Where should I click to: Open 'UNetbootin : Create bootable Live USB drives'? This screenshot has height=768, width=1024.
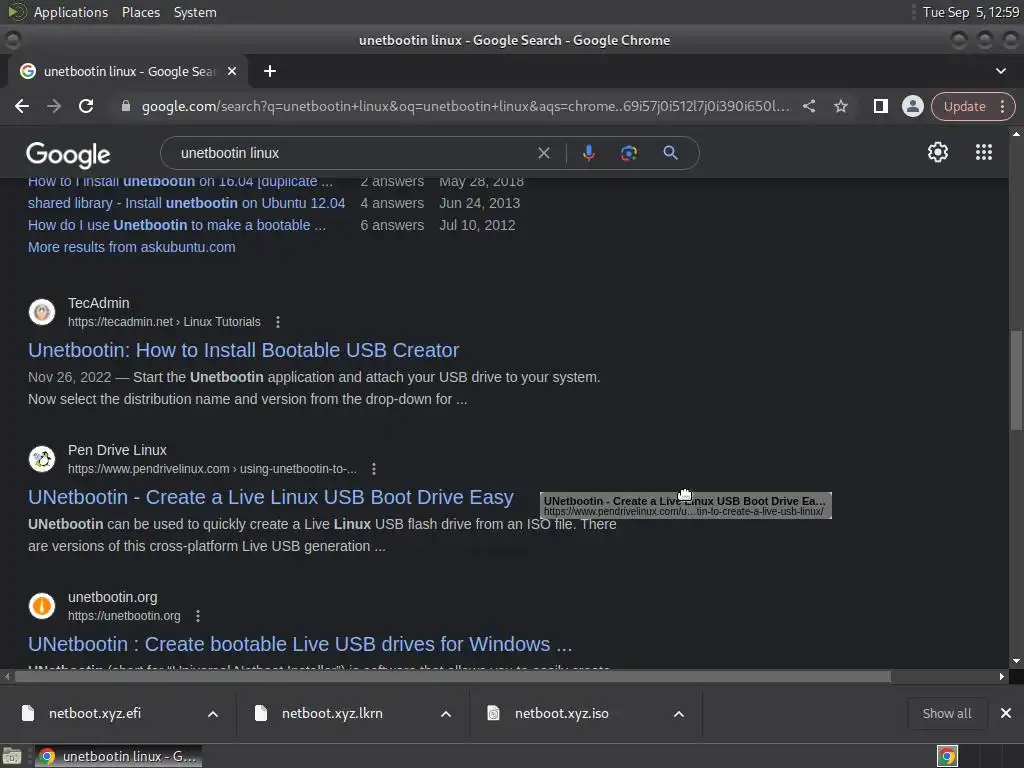300,644
